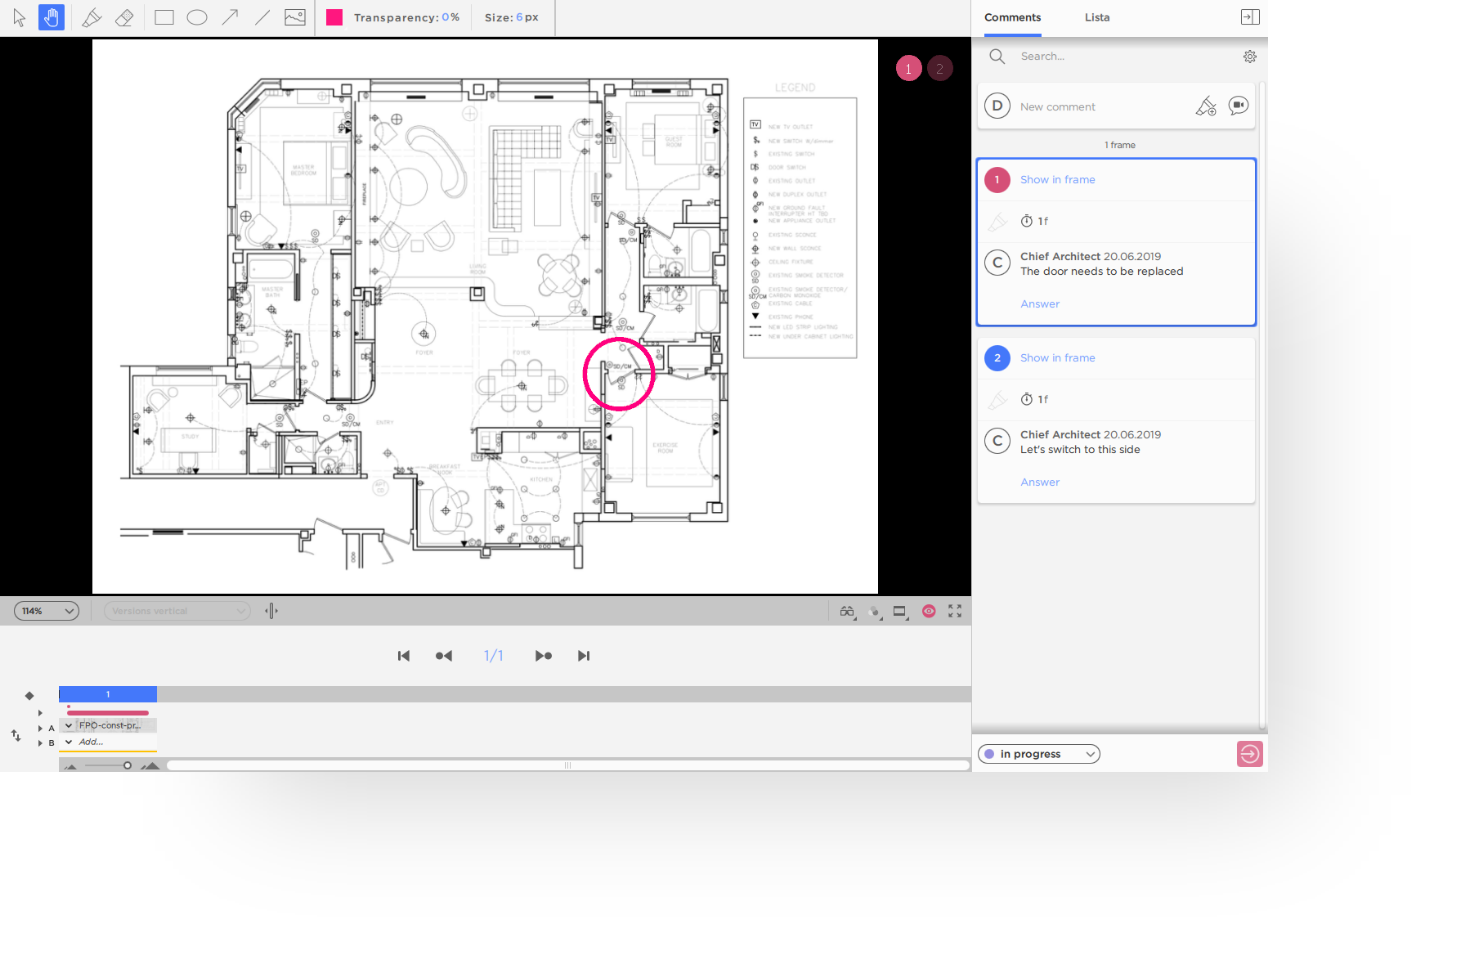Open the Versions vertical dropdown
This screenshot has height=976, width=1470.
177,611
